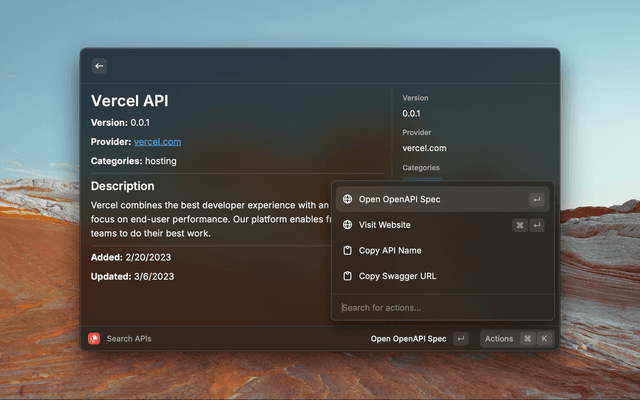The image size is (640, 400).
Task: Click command key badge in Visit Website row
Action: (x=520, y=225)
